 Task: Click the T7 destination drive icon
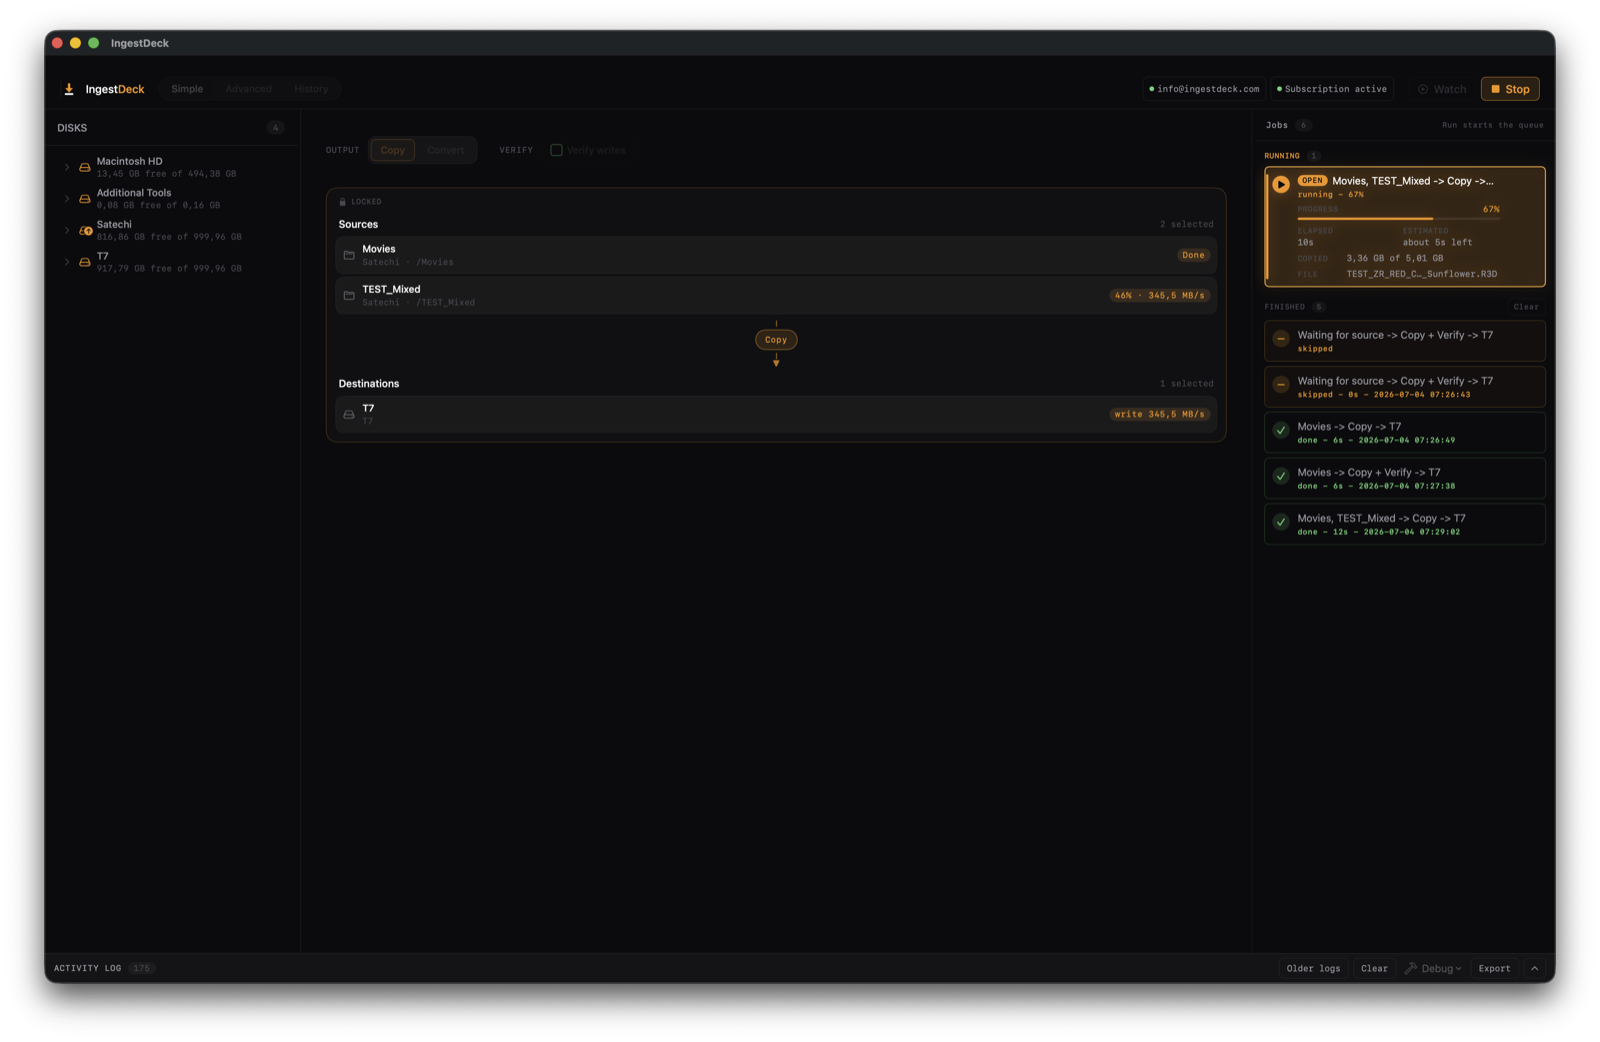349,414
